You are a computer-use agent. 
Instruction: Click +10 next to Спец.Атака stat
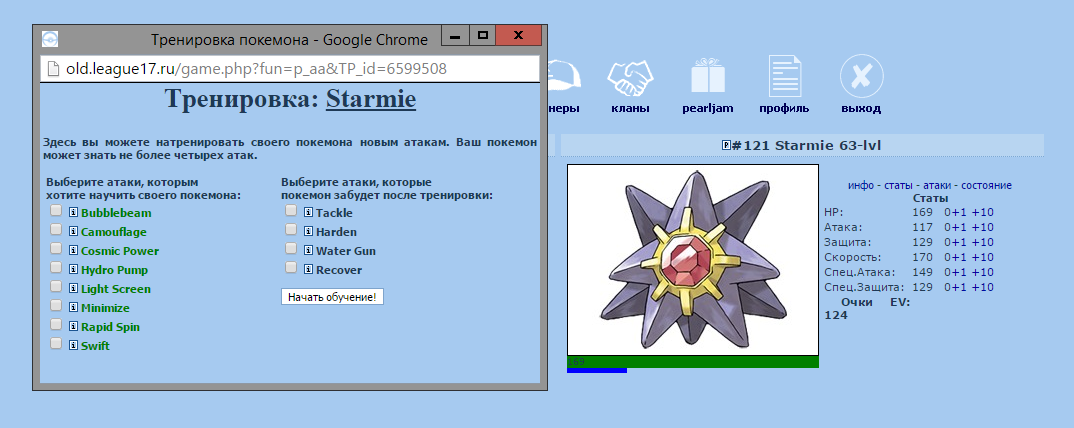point(982,273)
